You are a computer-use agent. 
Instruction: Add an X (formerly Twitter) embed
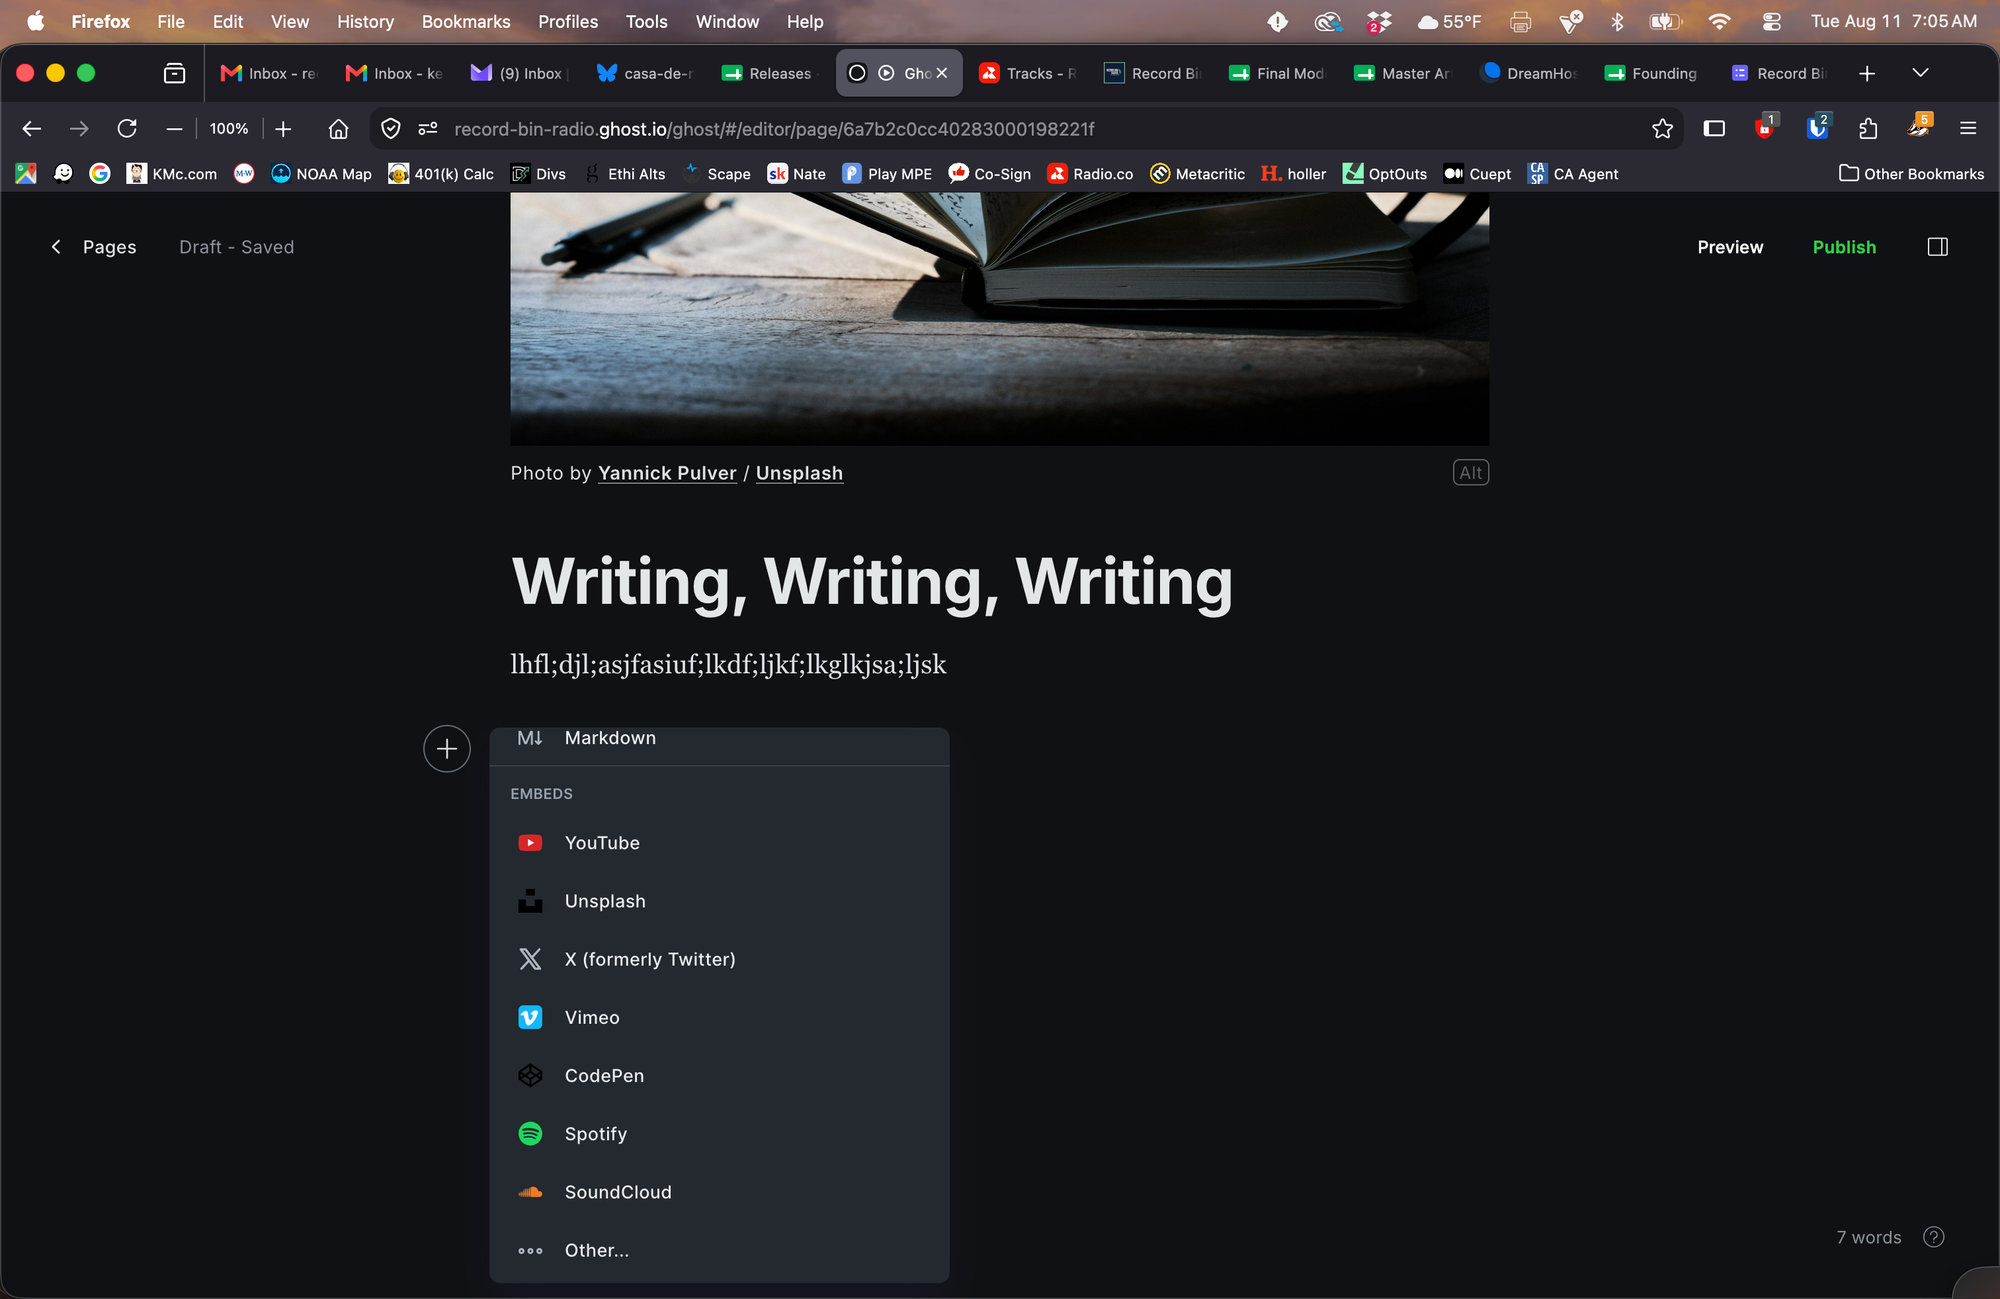(x=719, y=959)
